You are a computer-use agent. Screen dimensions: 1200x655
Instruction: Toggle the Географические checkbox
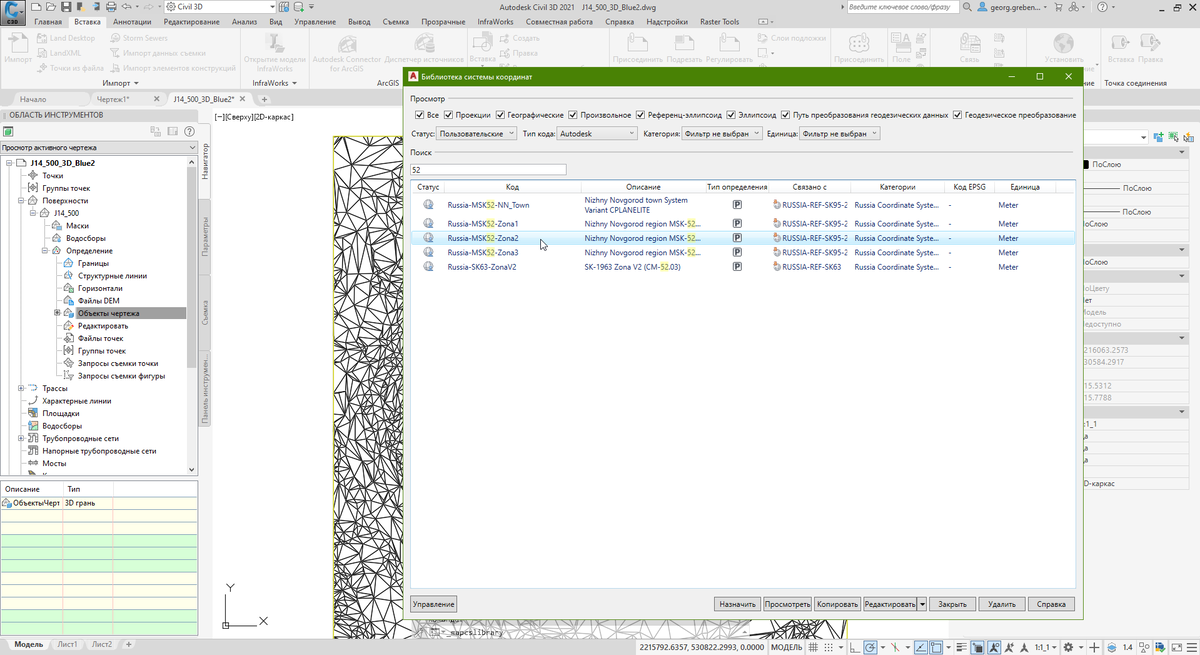(500, 115)
